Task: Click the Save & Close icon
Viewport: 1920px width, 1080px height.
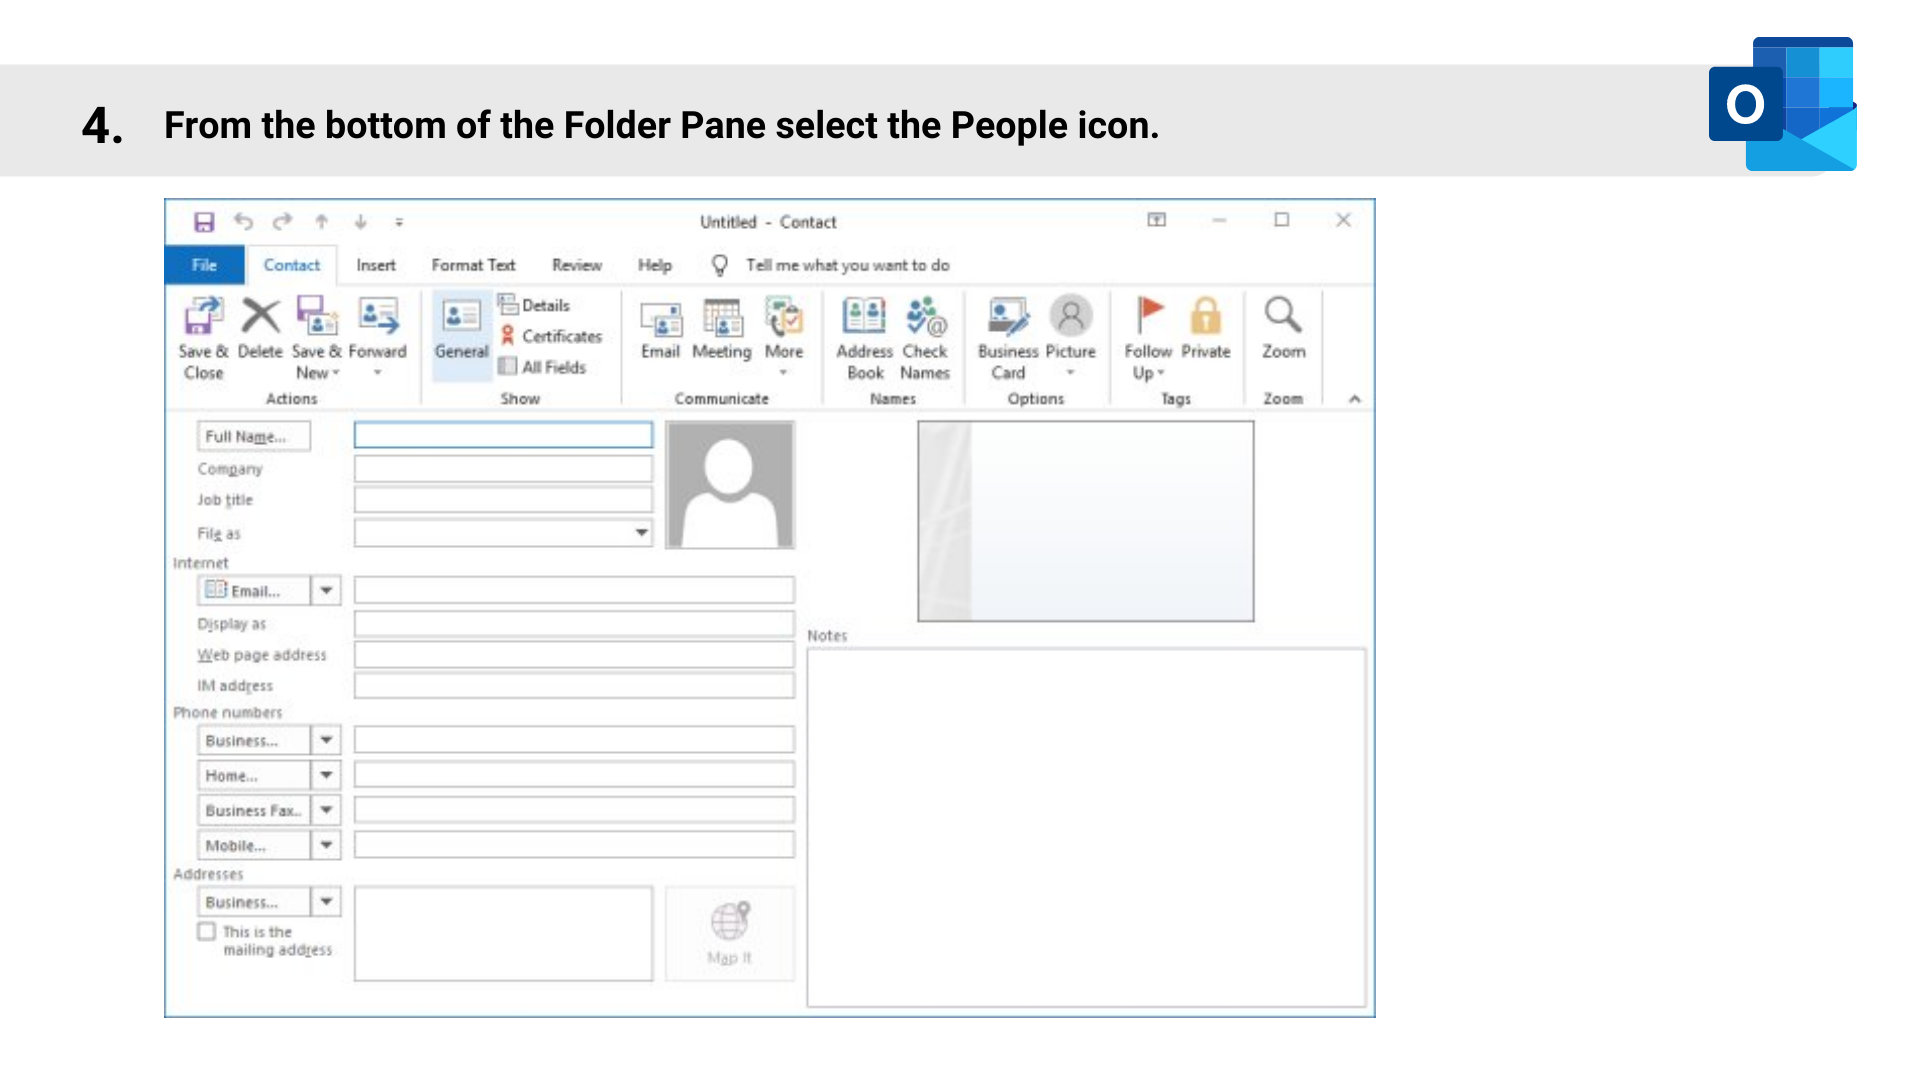Action: point(203,317)
